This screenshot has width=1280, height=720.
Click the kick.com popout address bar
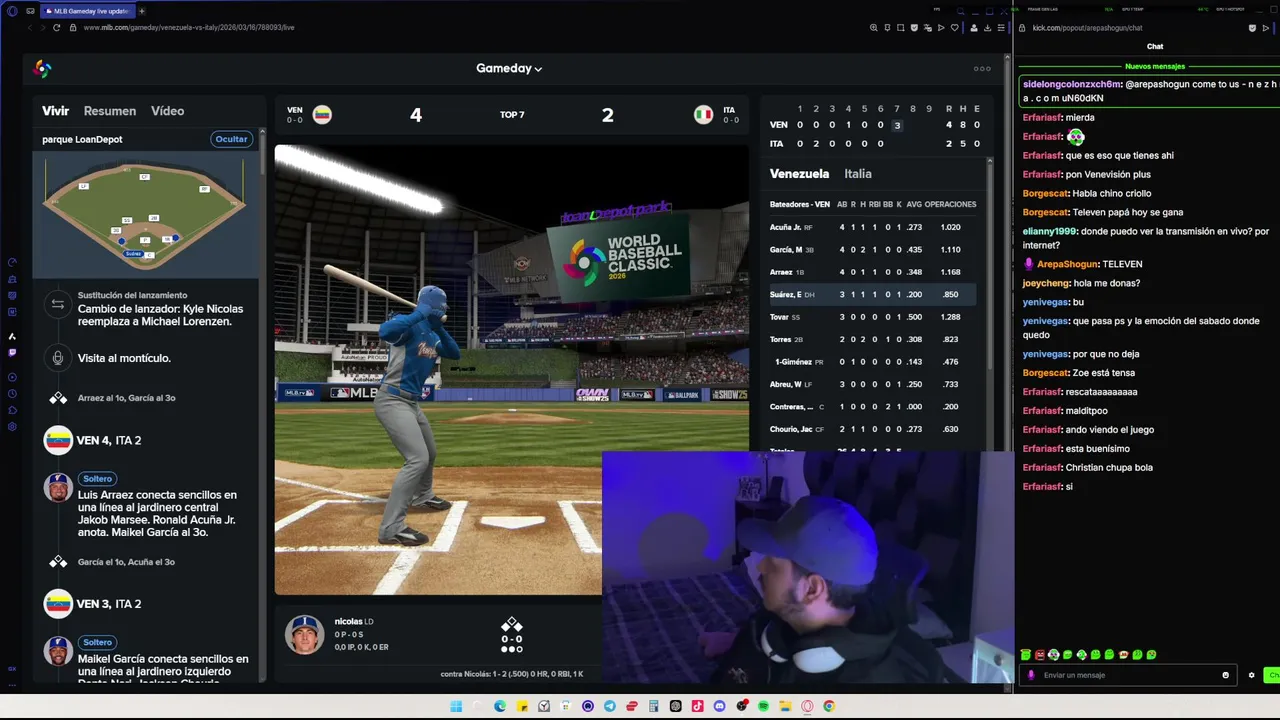(x=1088, y=28)
